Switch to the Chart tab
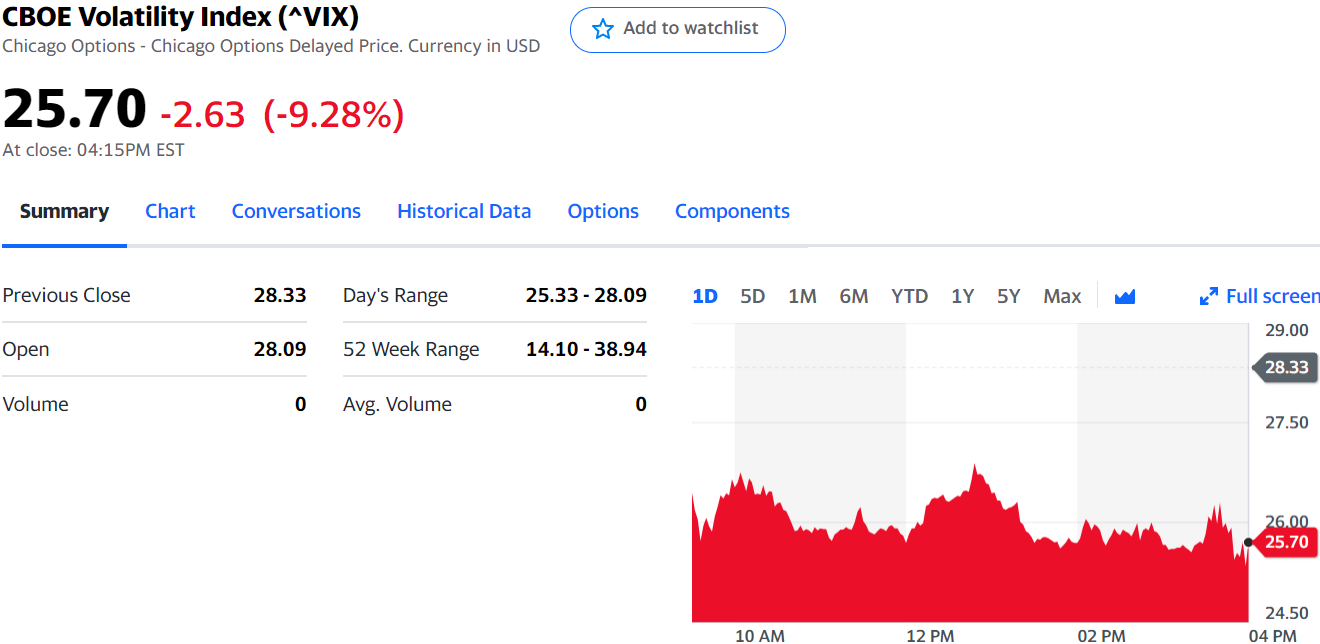The image size is (1320, 644). pos(170,211)
